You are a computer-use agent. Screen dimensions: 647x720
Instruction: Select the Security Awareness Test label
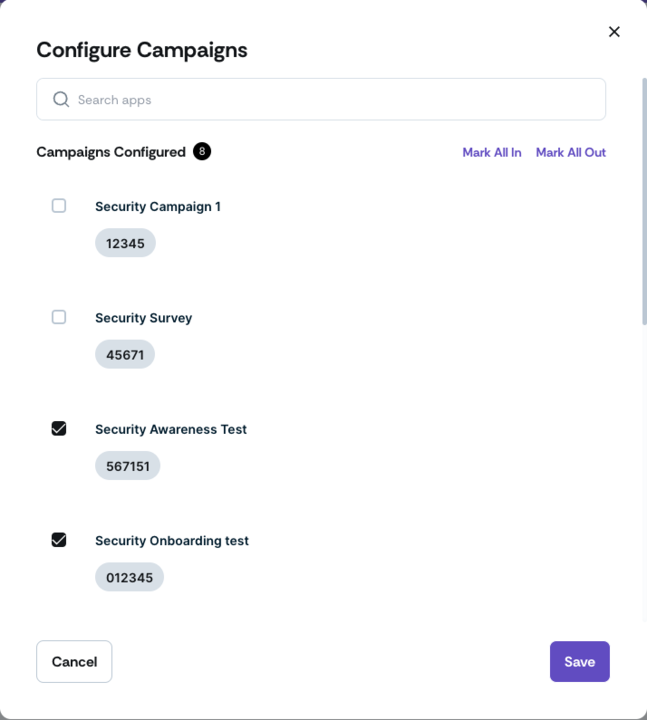coord(171,429)
